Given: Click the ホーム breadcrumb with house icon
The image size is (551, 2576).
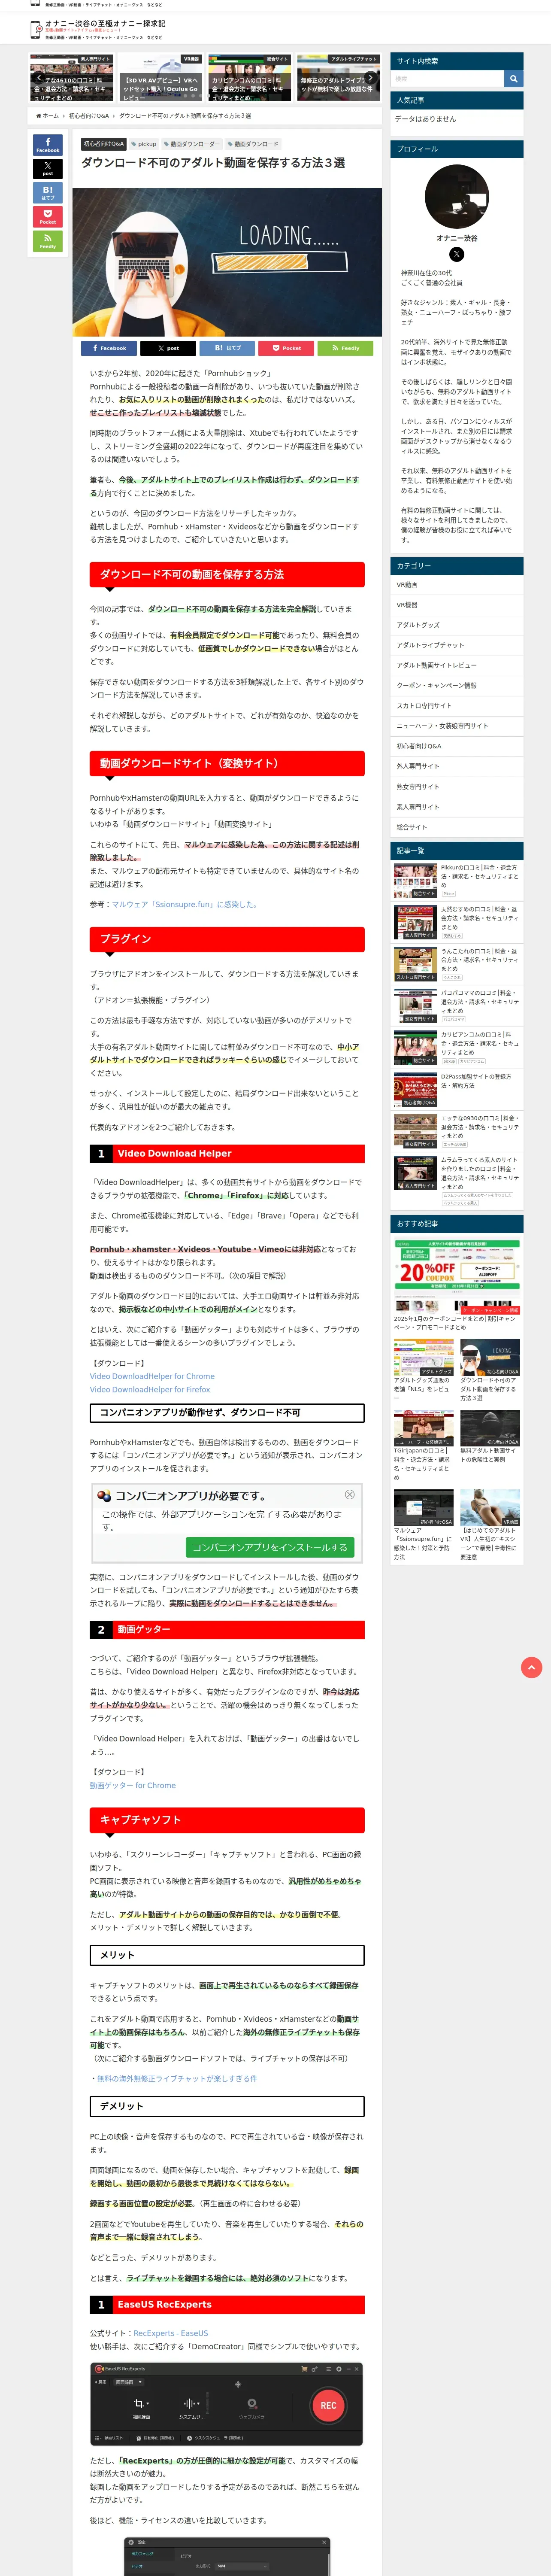Looking at the screenshot, I should (48, 116).
